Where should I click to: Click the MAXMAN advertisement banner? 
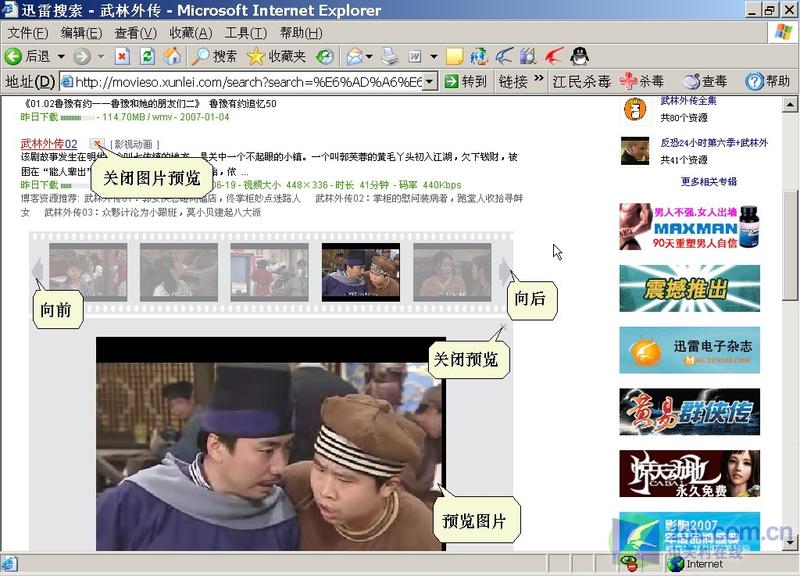pos(689,227)
